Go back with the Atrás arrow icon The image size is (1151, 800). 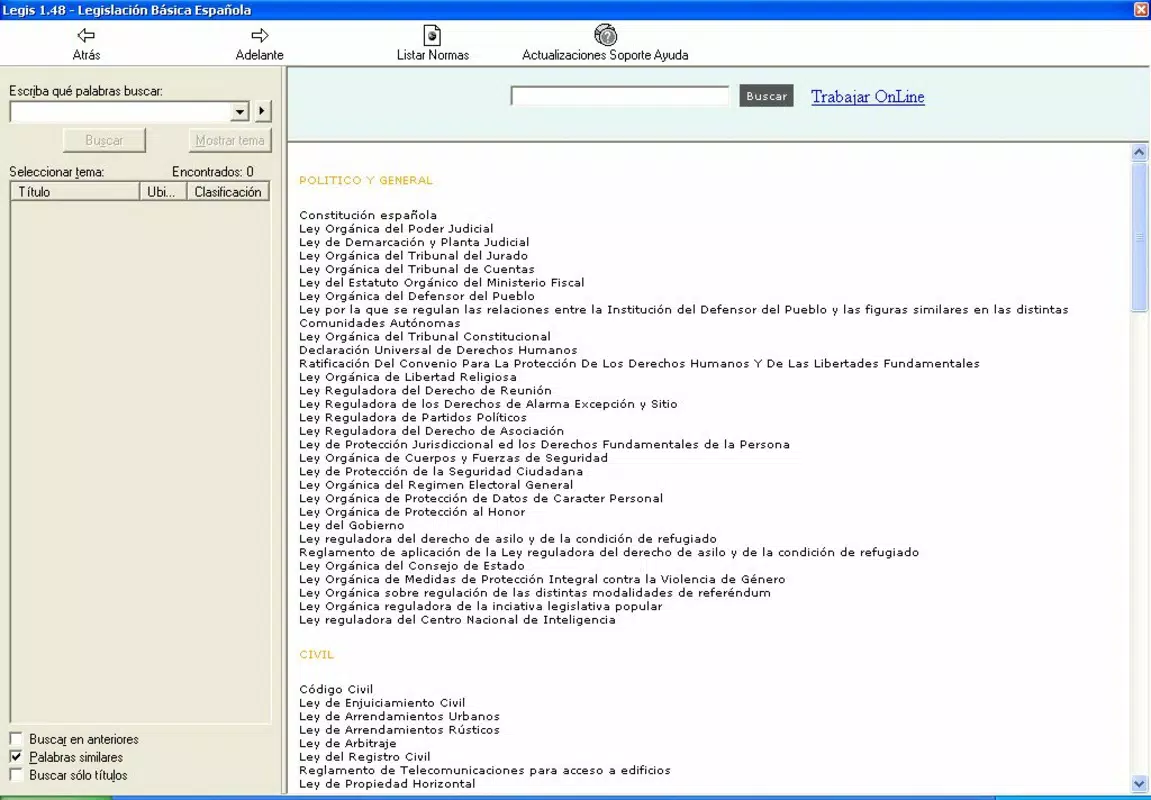click(86, 35)
